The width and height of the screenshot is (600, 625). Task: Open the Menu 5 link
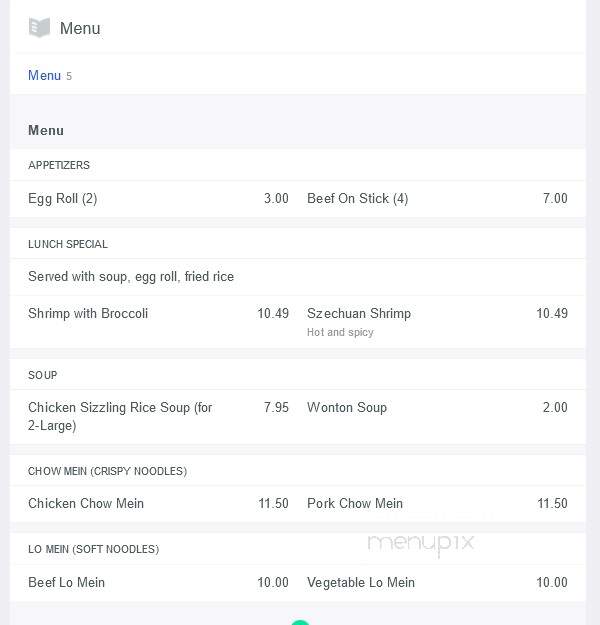(50, 75)
